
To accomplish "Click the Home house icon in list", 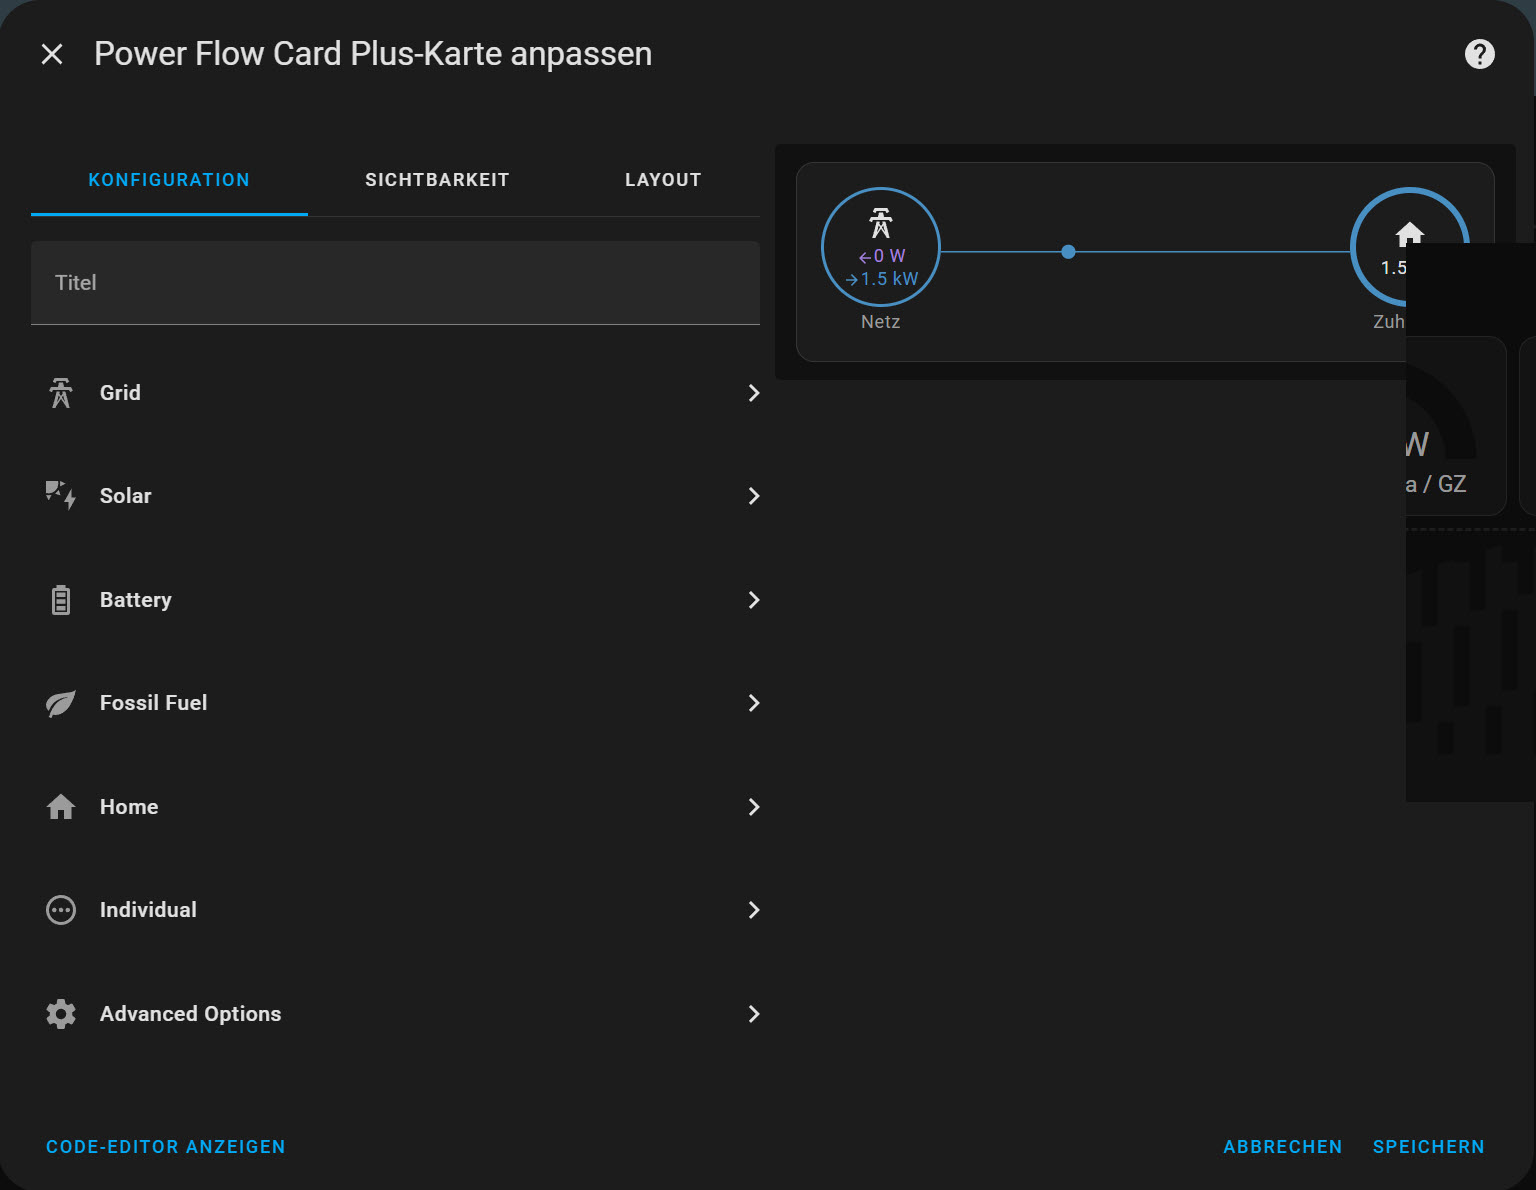I will pos(61,807).
